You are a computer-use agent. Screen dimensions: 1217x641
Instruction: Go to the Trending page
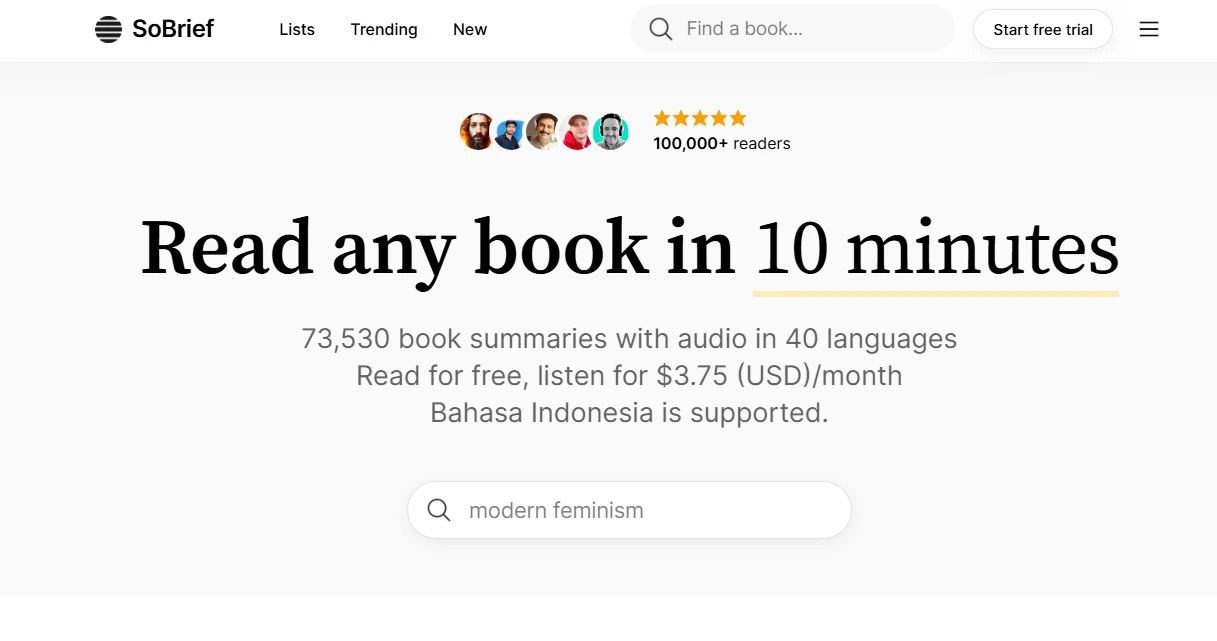384,30
